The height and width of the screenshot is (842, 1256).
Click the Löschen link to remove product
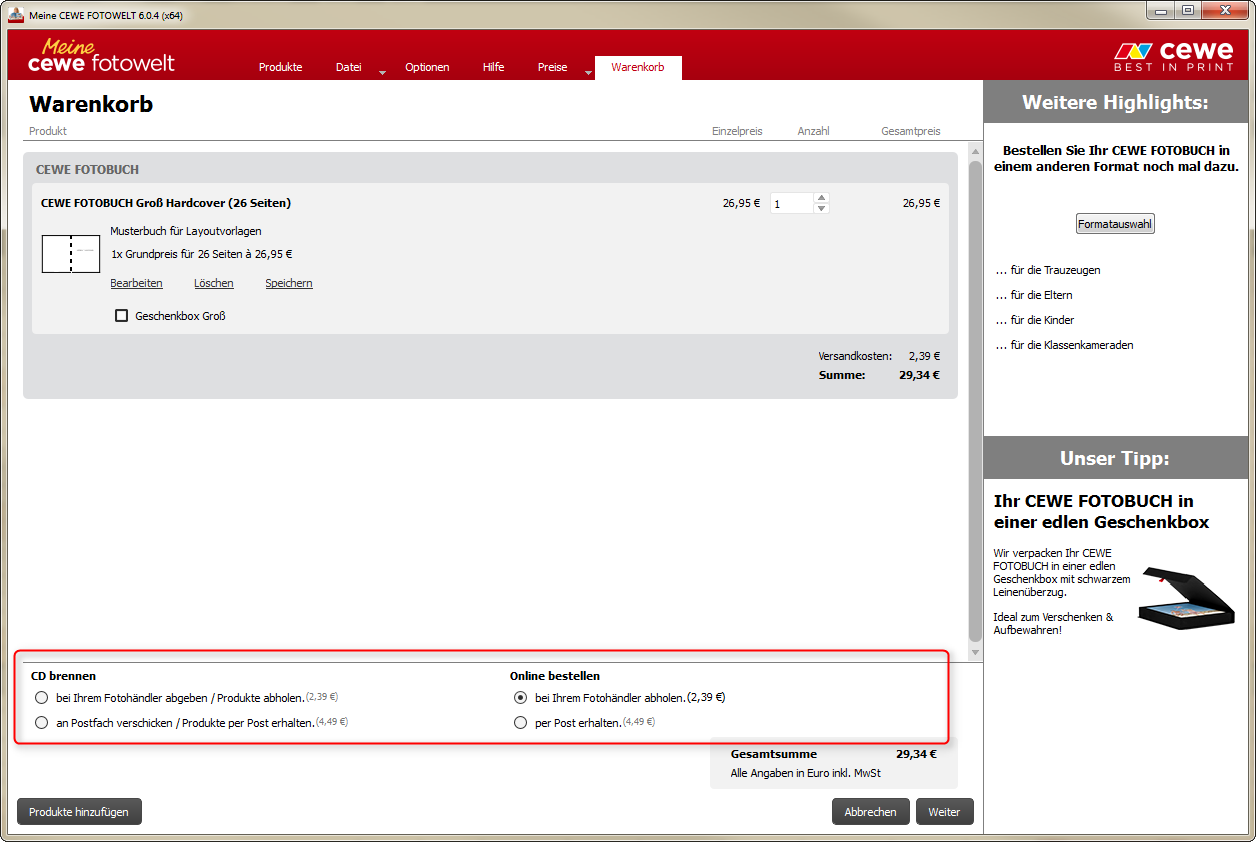(213, 283)
